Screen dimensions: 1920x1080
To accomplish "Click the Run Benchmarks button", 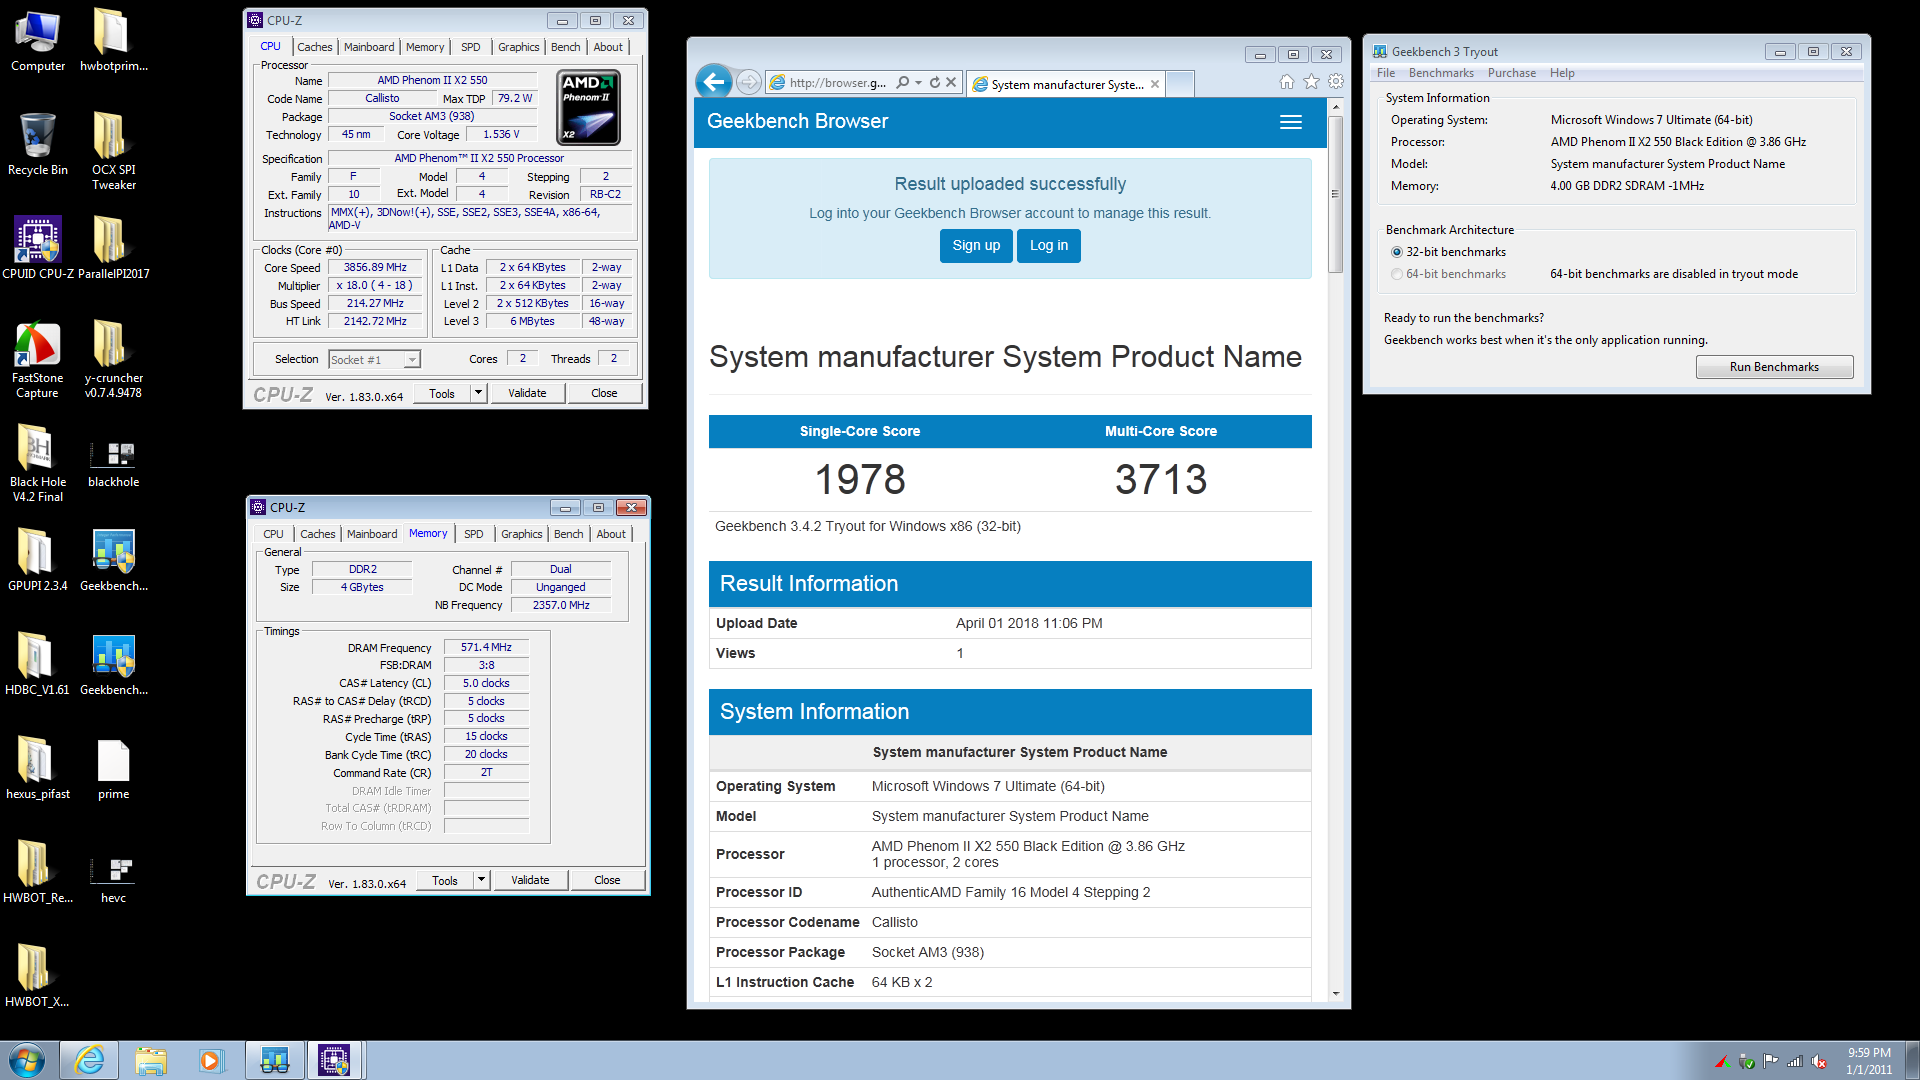I will (1774, 367).
